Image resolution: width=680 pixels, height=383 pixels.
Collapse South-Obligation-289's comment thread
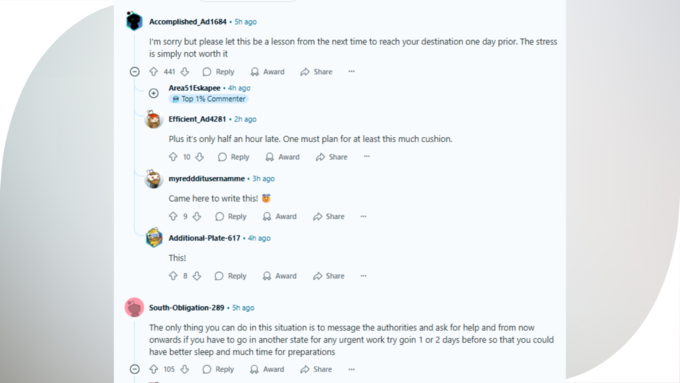[135, 369]
